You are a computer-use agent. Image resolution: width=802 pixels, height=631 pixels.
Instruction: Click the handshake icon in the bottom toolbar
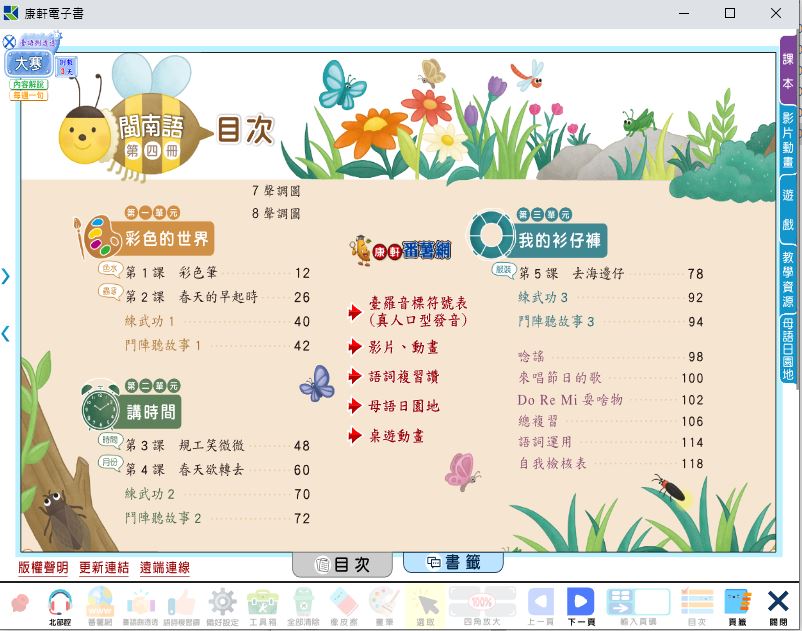point(141,606)
